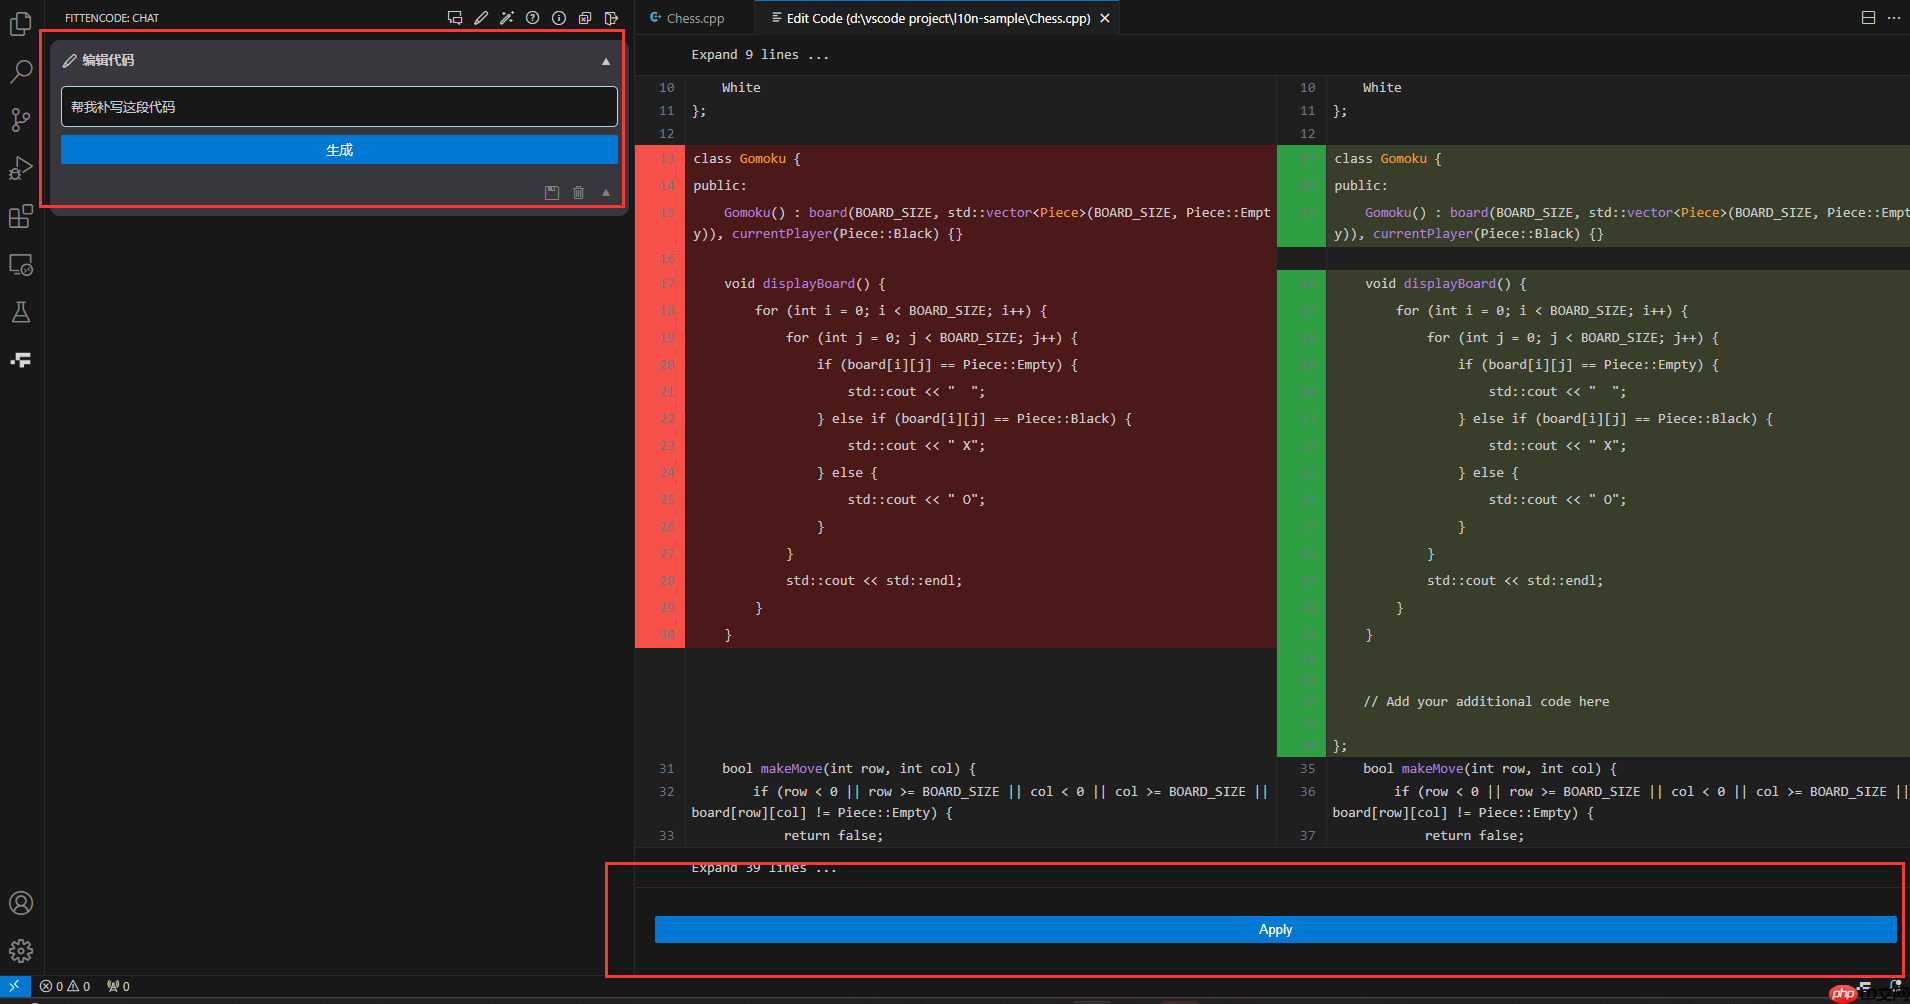Screen dimensions: 1910x1004
Task: Apply the suggested code changes
Action: coord(1274,929)
